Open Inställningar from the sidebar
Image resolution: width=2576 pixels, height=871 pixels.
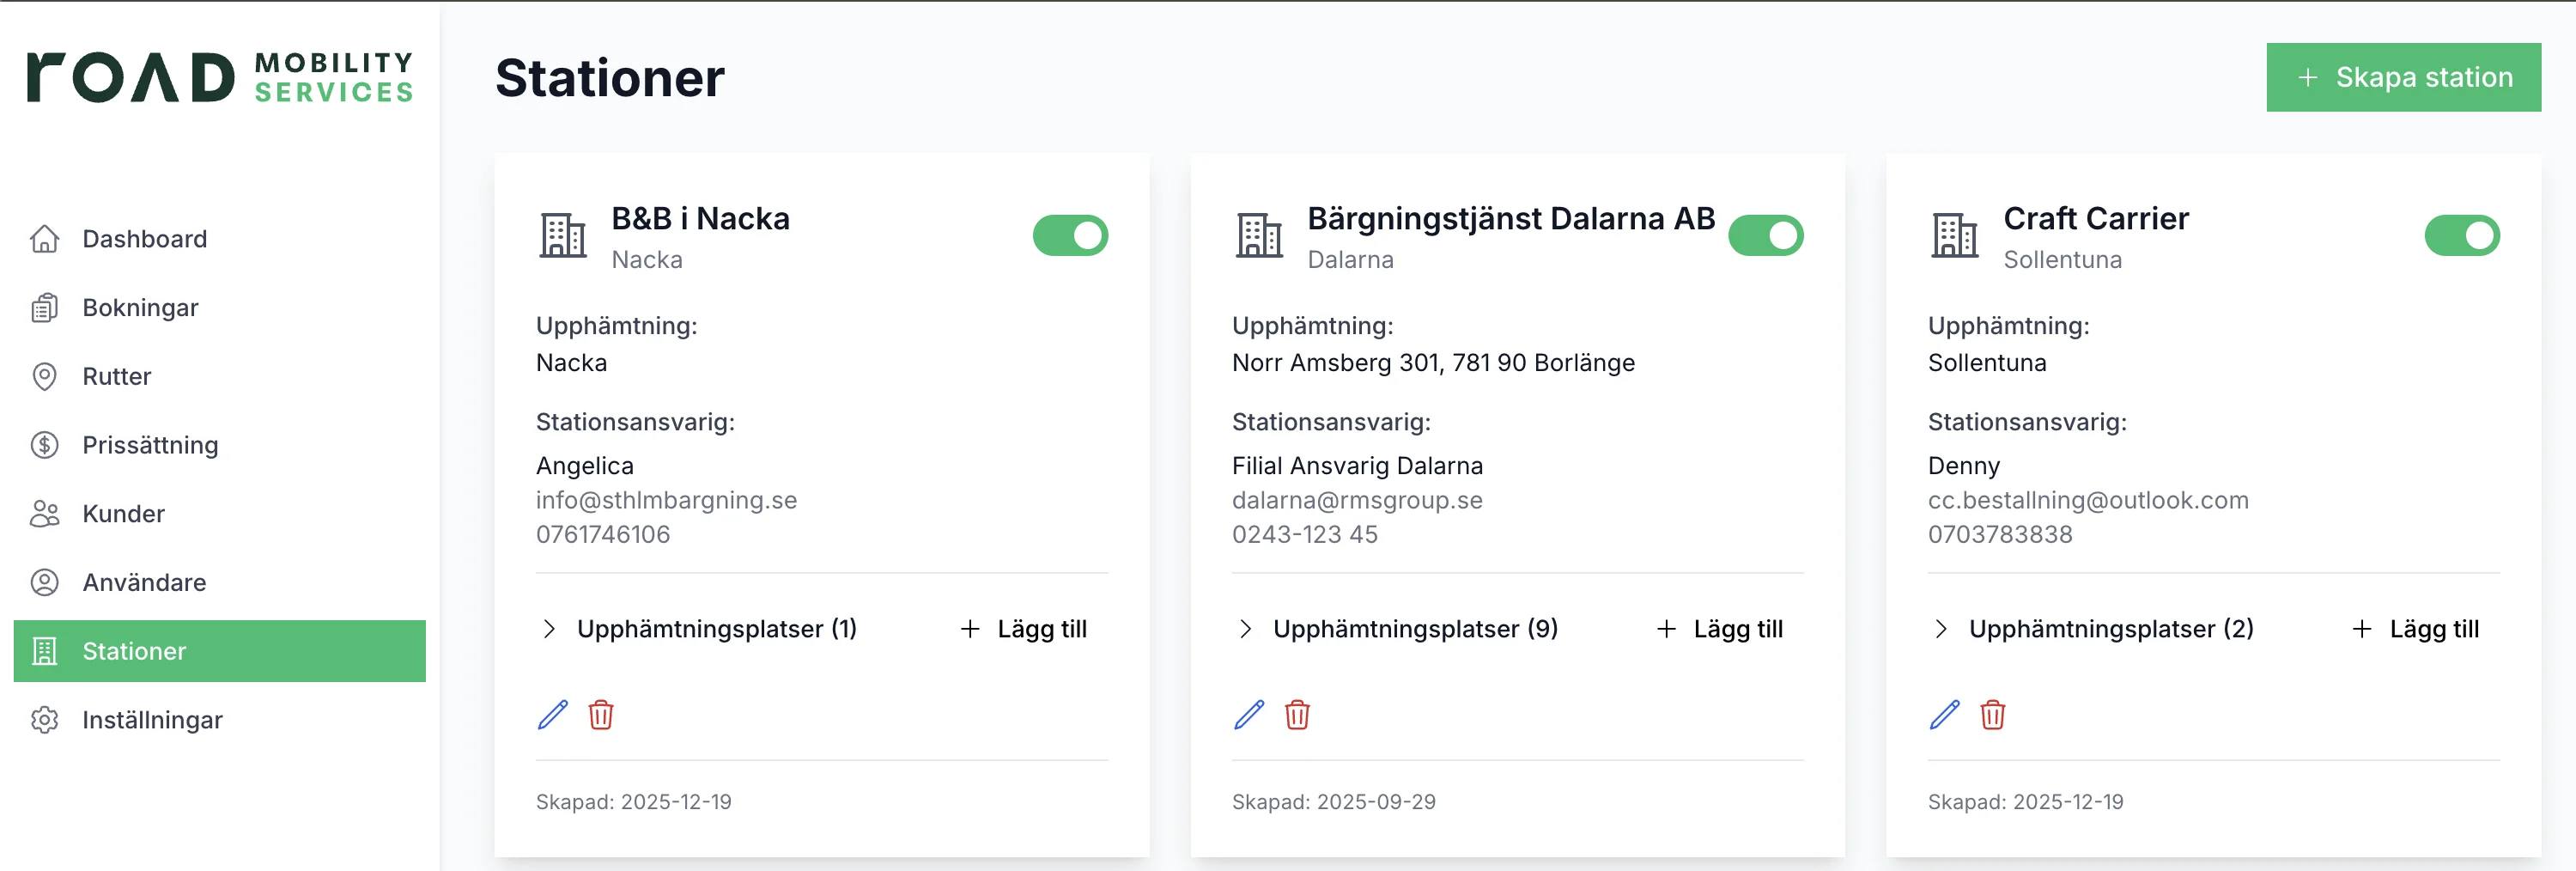pos(152,719)
